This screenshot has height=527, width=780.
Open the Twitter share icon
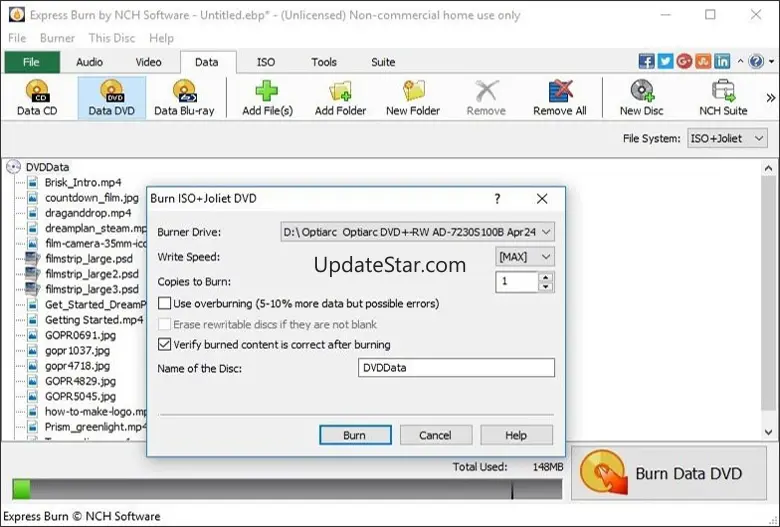(x=665, y=61)
